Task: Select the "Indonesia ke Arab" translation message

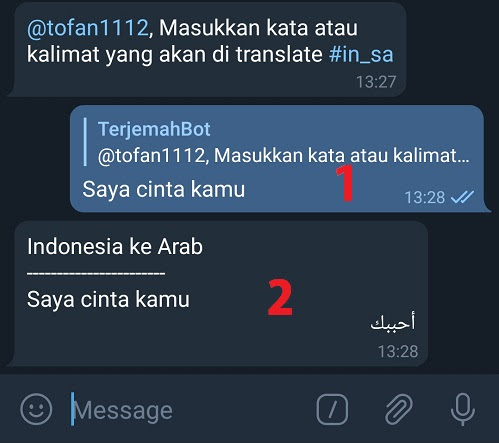Action: 221,293
